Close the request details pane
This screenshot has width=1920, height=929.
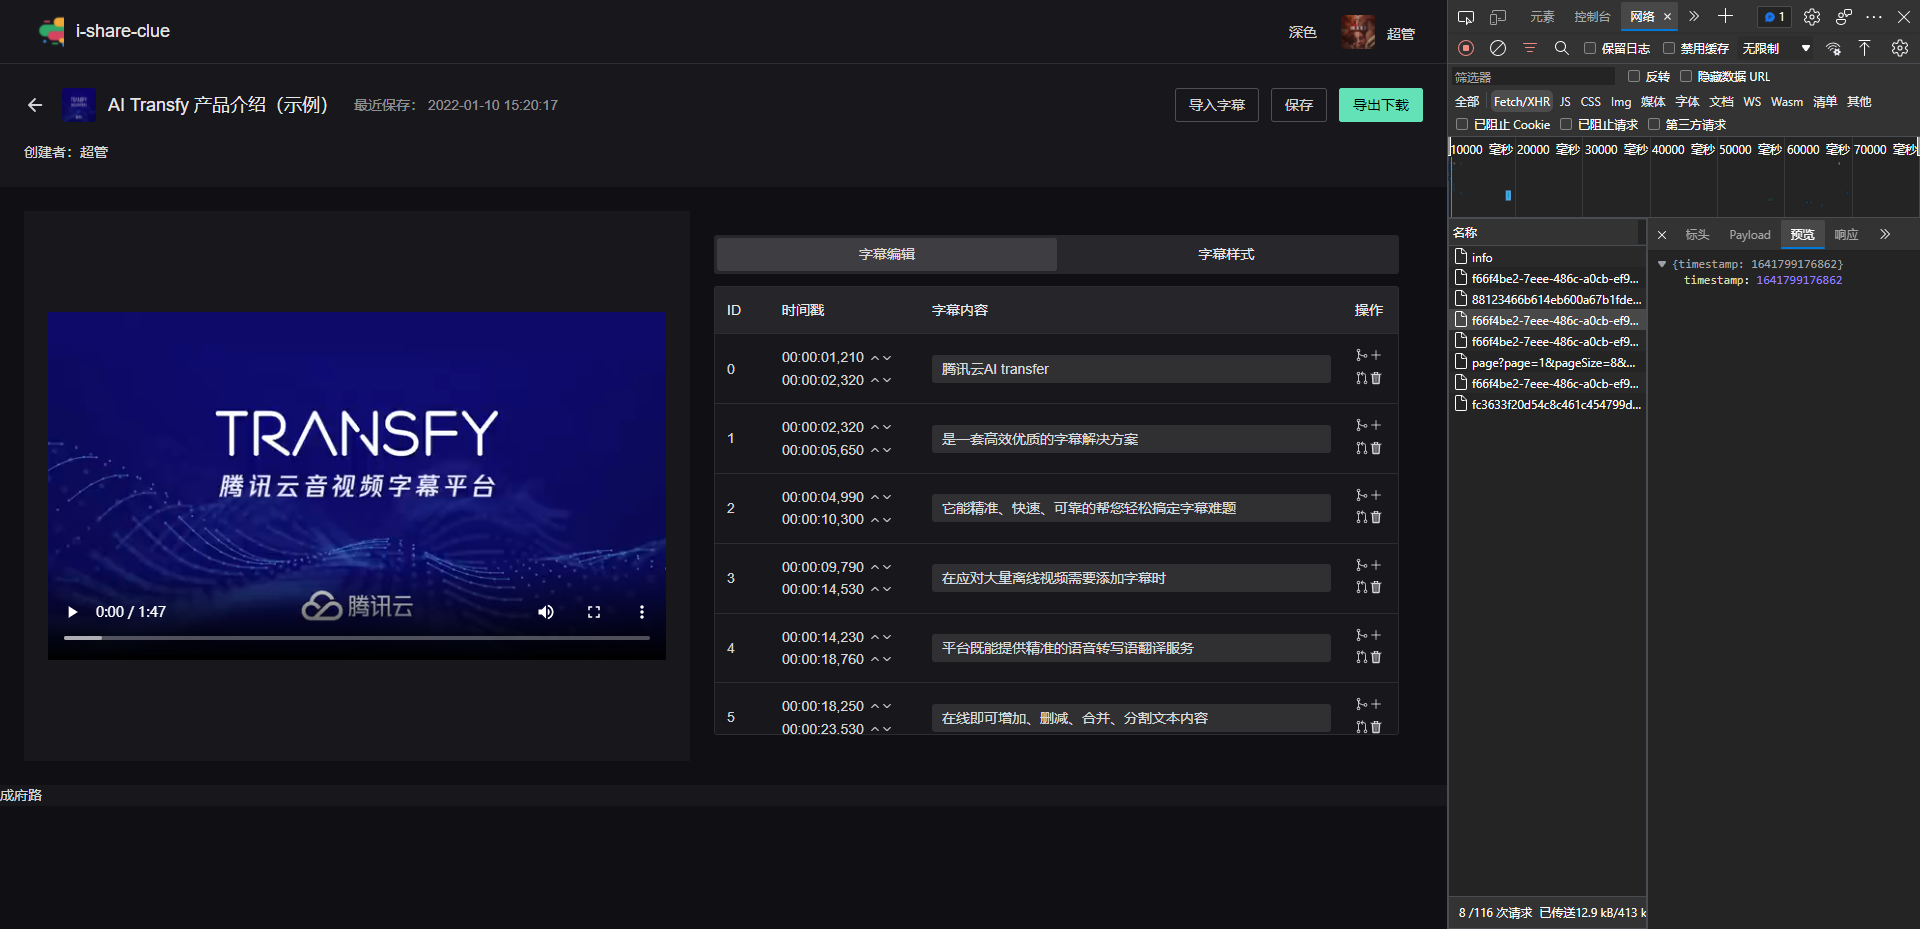1662,235
